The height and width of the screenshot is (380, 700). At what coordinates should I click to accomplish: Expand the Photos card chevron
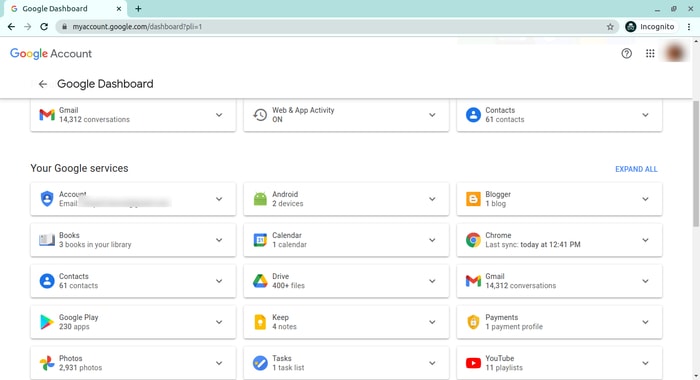219,363
